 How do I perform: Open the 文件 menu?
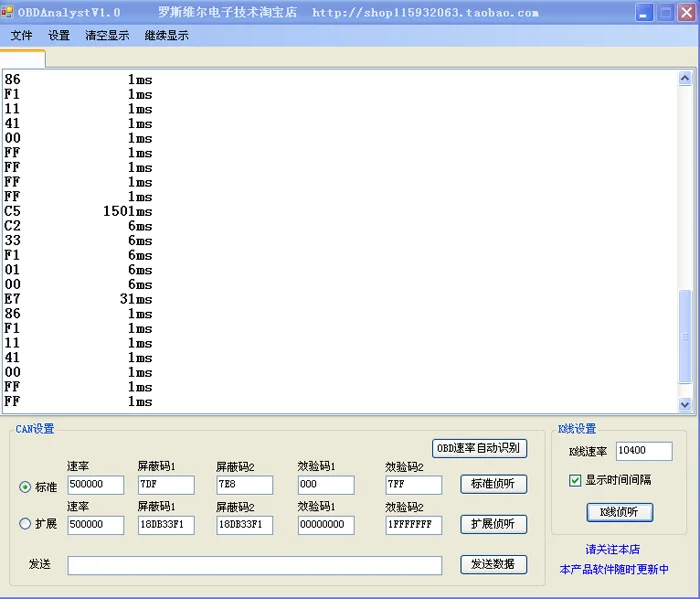[21, 35]
